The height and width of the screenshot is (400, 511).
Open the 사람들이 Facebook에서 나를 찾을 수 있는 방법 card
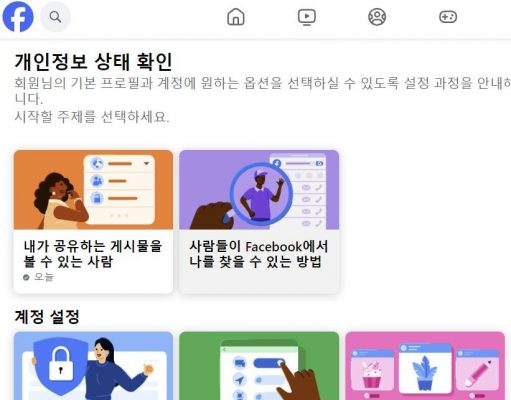pos(259,222)
